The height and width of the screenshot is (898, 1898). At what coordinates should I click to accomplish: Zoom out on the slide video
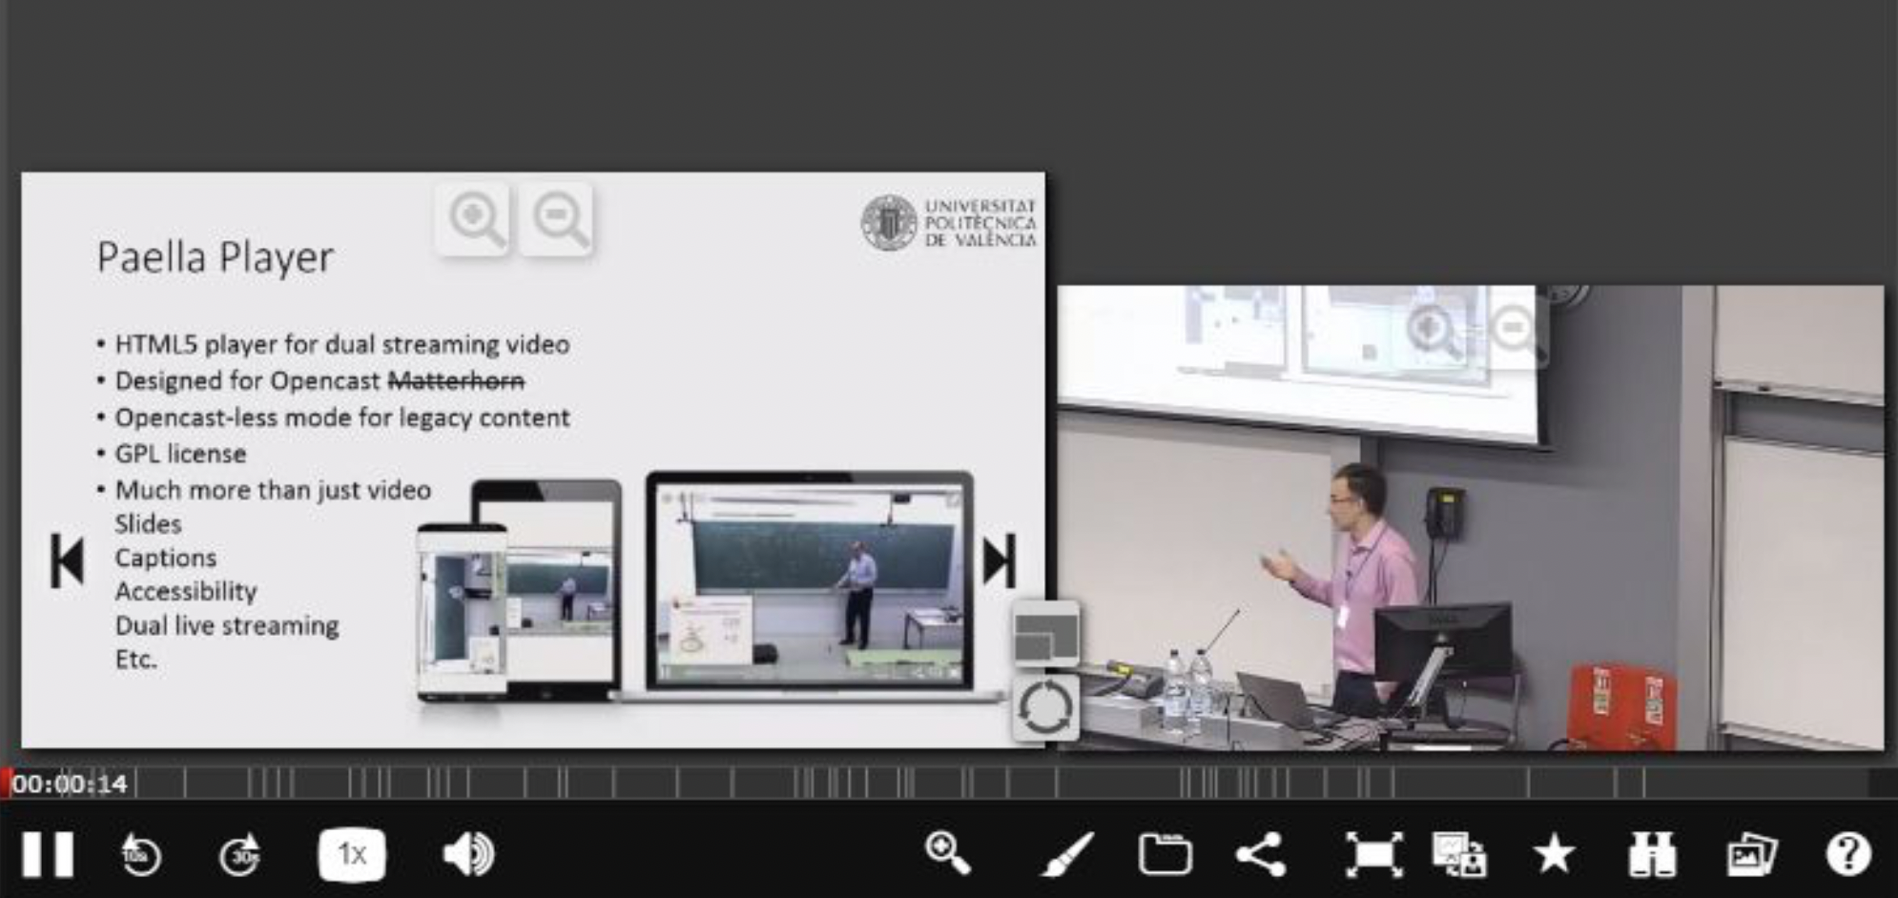[x=557, y=219]
